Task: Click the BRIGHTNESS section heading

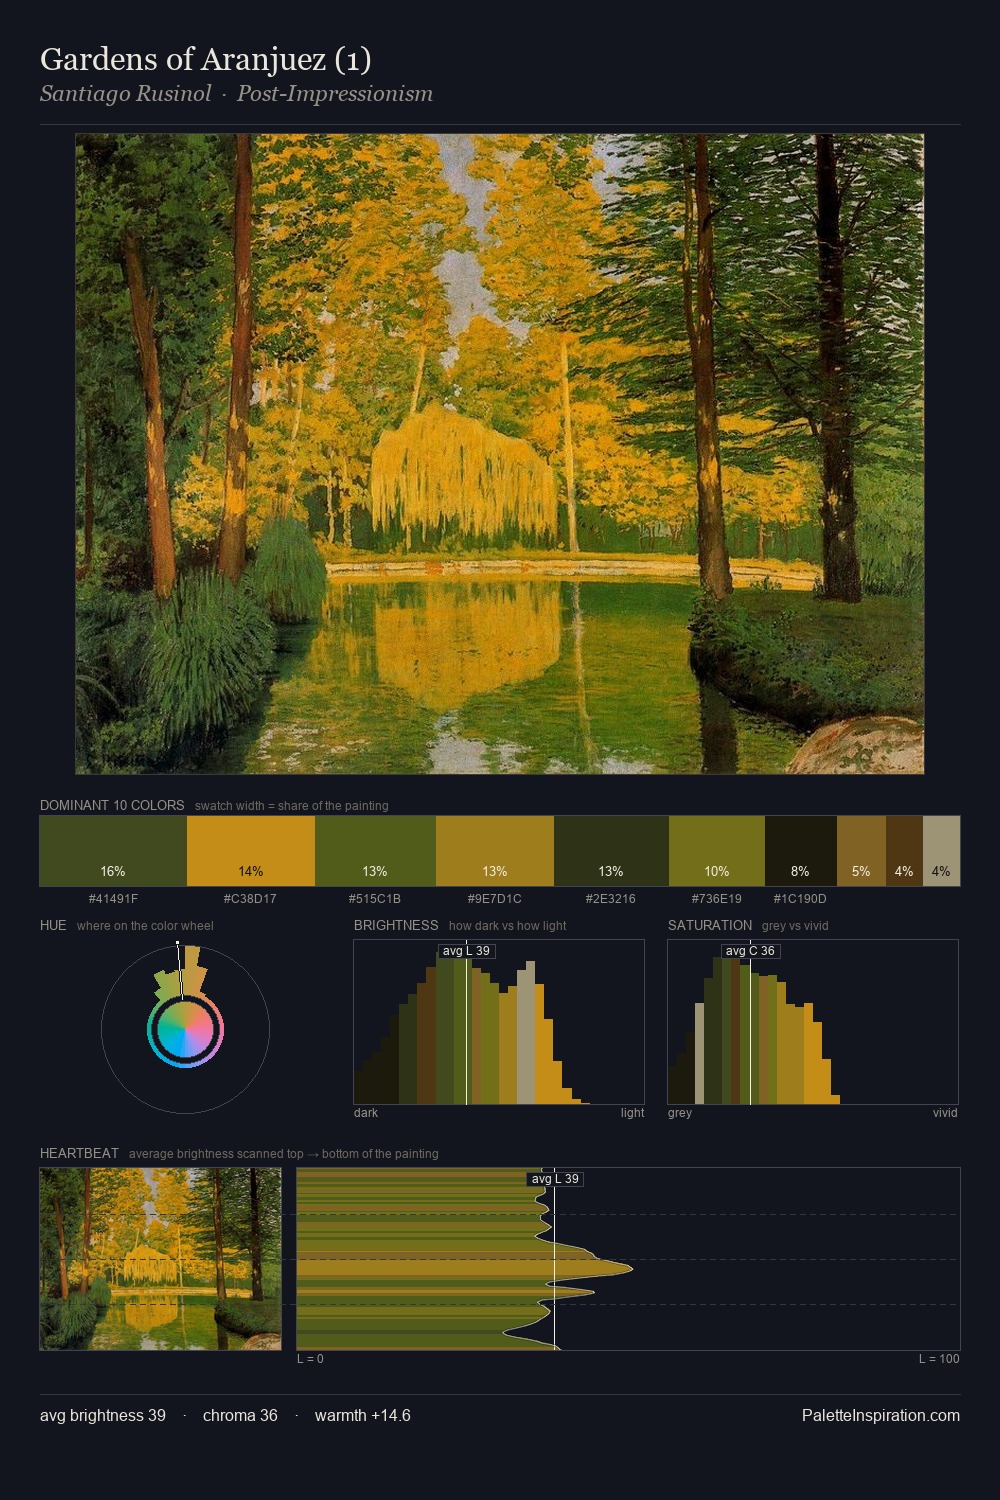Action: (x=396, y=926)
